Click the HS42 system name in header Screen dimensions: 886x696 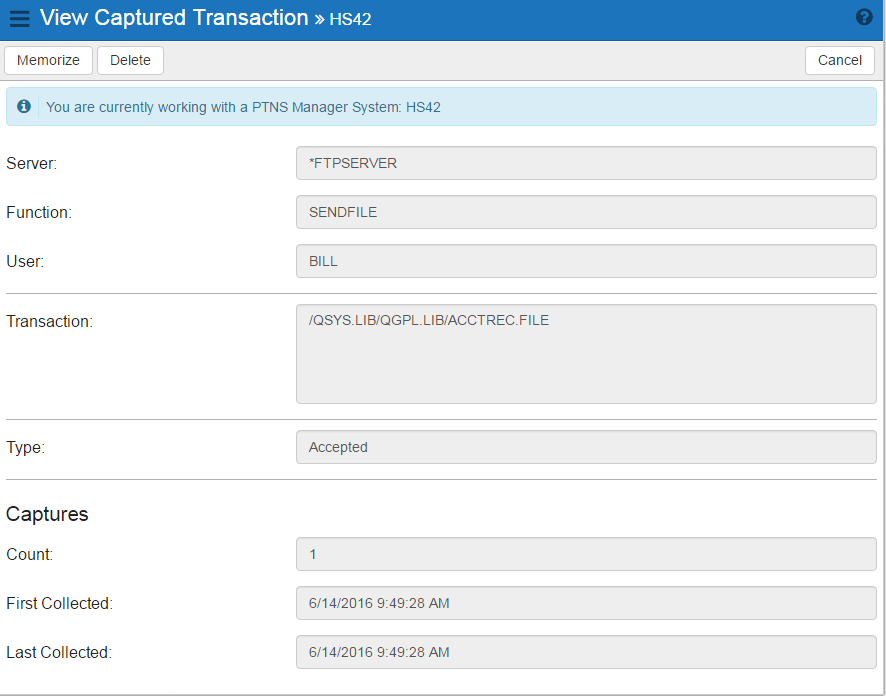350,19
